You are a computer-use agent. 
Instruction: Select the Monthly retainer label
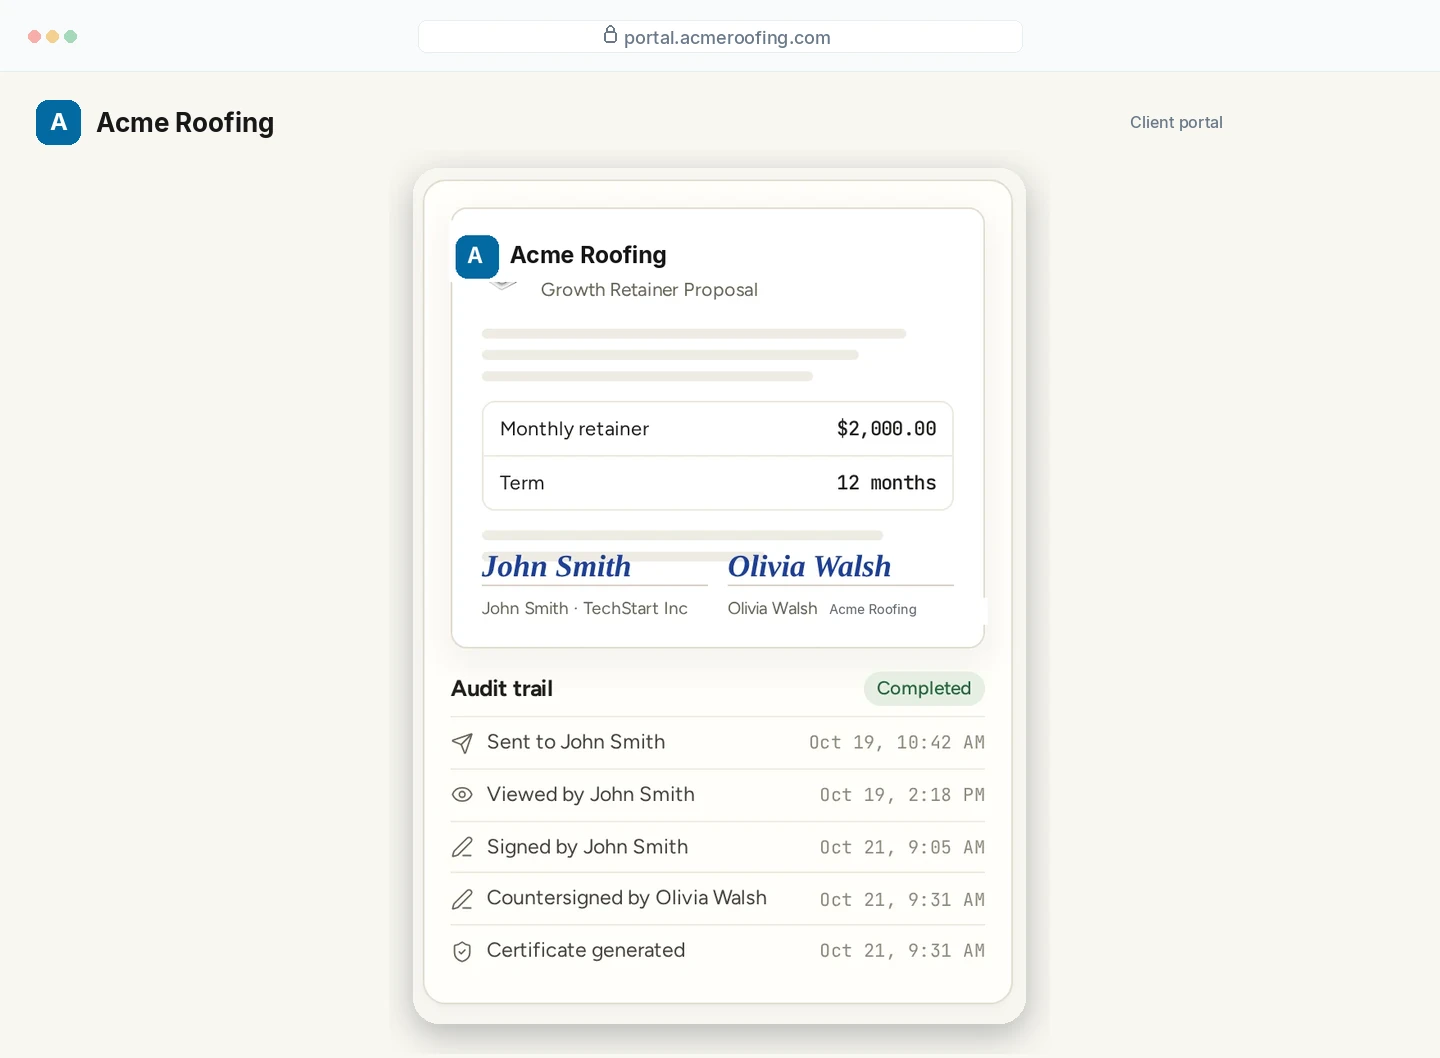pos(574,429)
